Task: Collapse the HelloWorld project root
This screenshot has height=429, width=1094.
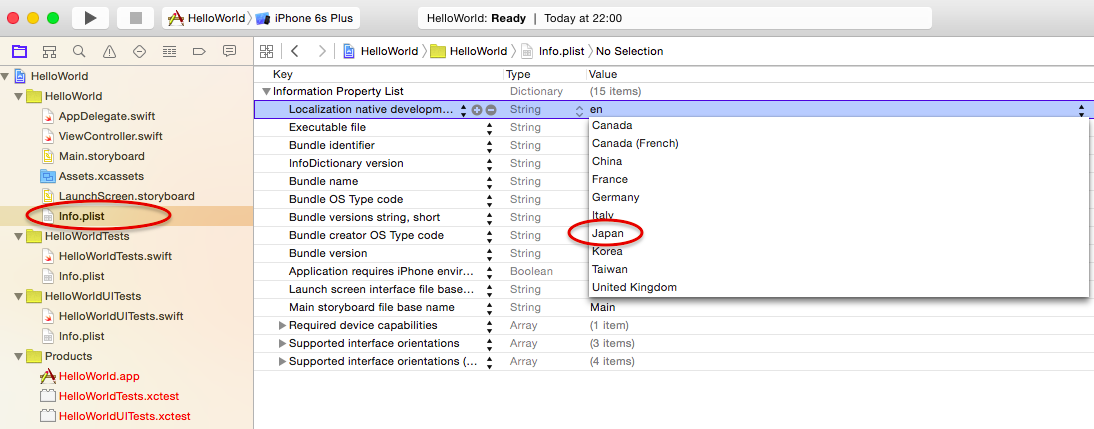Action: [6, 76]
